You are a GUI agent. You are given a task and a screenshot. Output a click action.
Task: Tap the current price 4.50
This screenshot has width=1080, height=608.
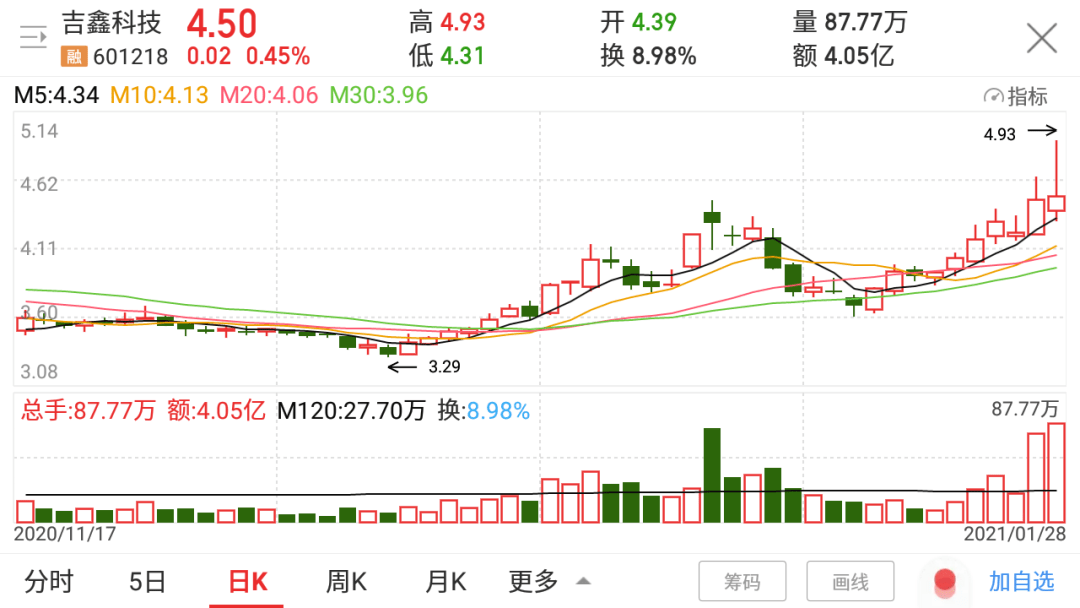point(222,24)
